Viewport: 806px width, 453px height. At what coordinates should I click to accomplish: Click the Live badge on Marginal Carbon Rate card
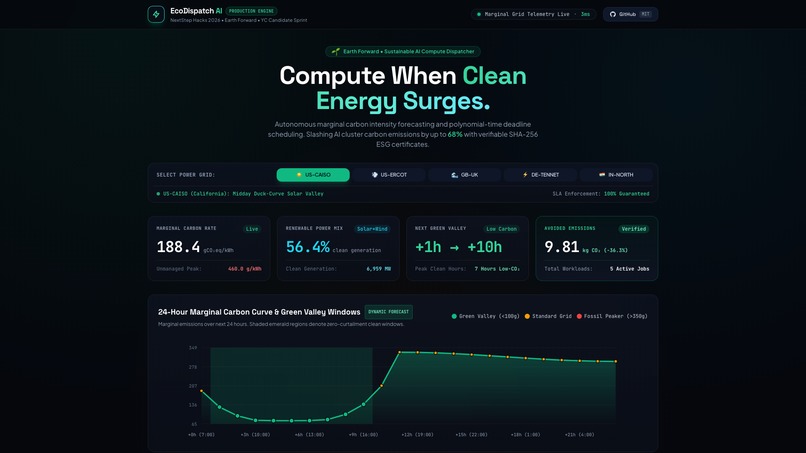[x=252, y=229]
